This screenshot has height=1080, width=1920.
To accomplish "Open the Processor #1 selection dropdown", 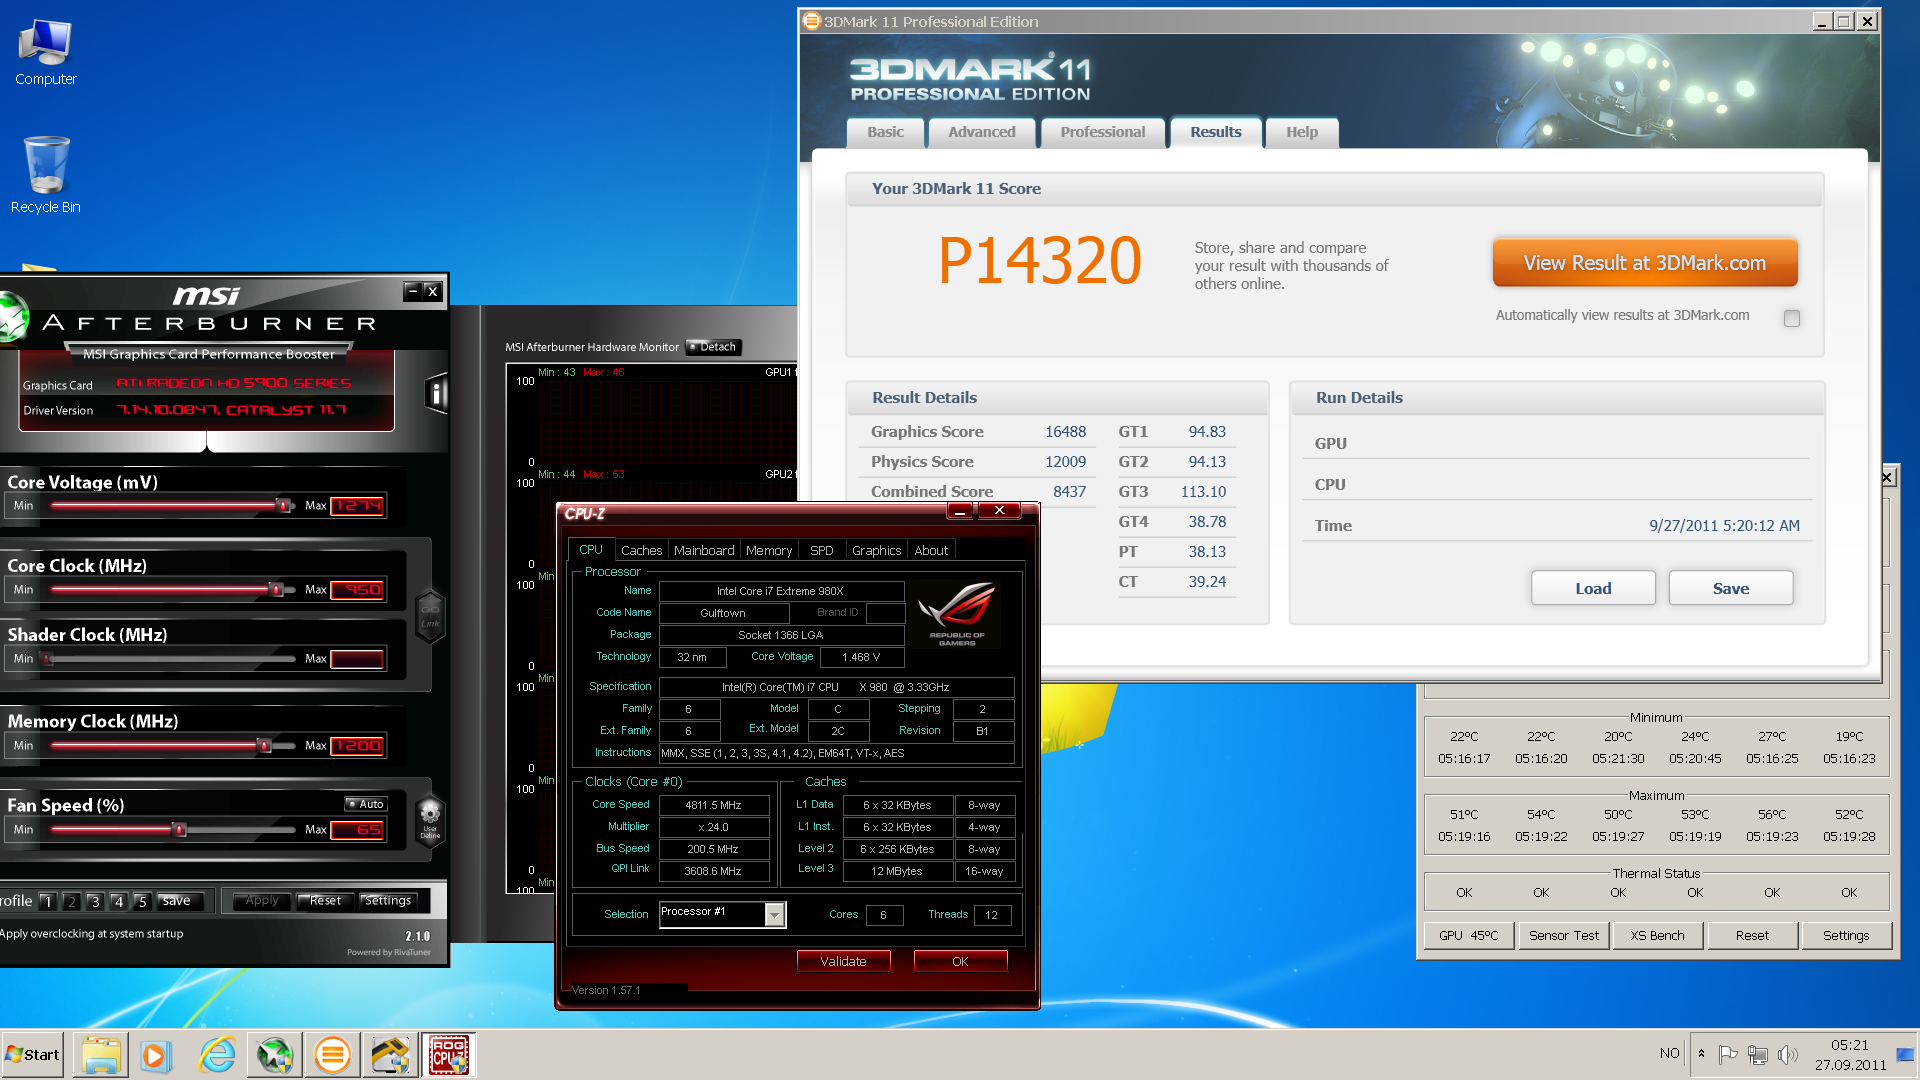I will pos(775,914).
